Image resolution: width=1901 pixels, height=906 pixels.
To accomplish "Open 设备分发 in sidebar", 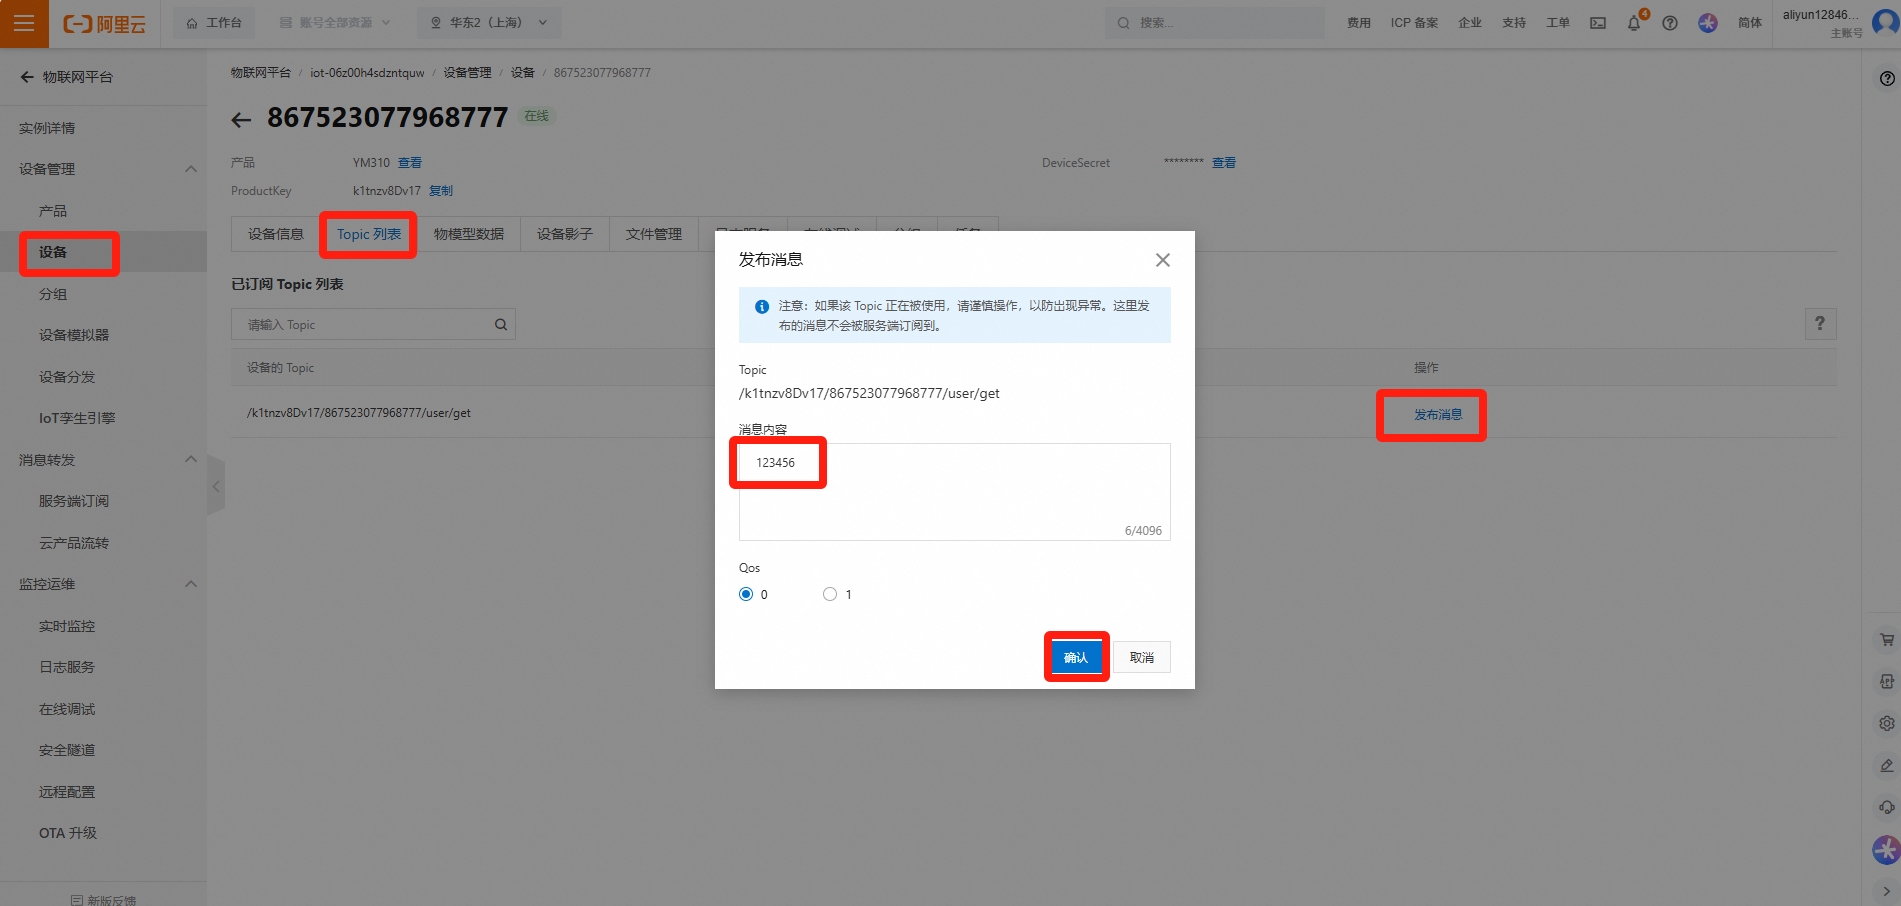I will pyautogui.click(x=67, y=377).
